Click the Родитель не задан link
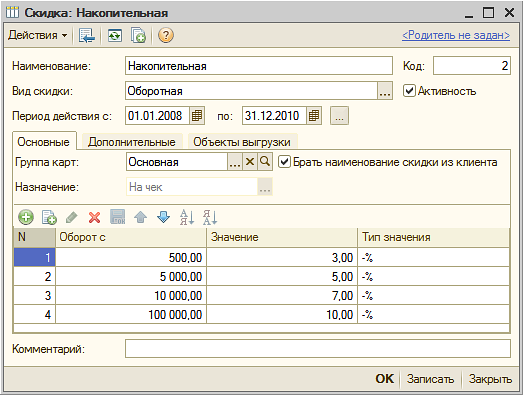This screenshot has height=395, width=523. pyautogui.click(x=456, y=35)
